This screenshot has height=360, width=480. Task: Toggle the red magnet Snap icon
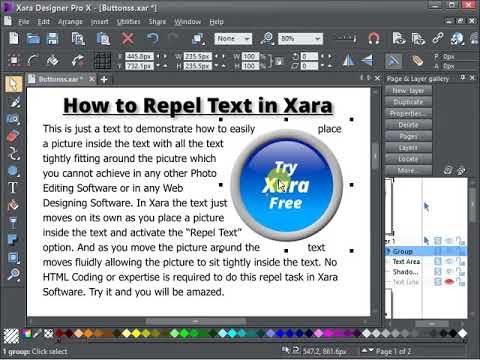coord(374,39)
